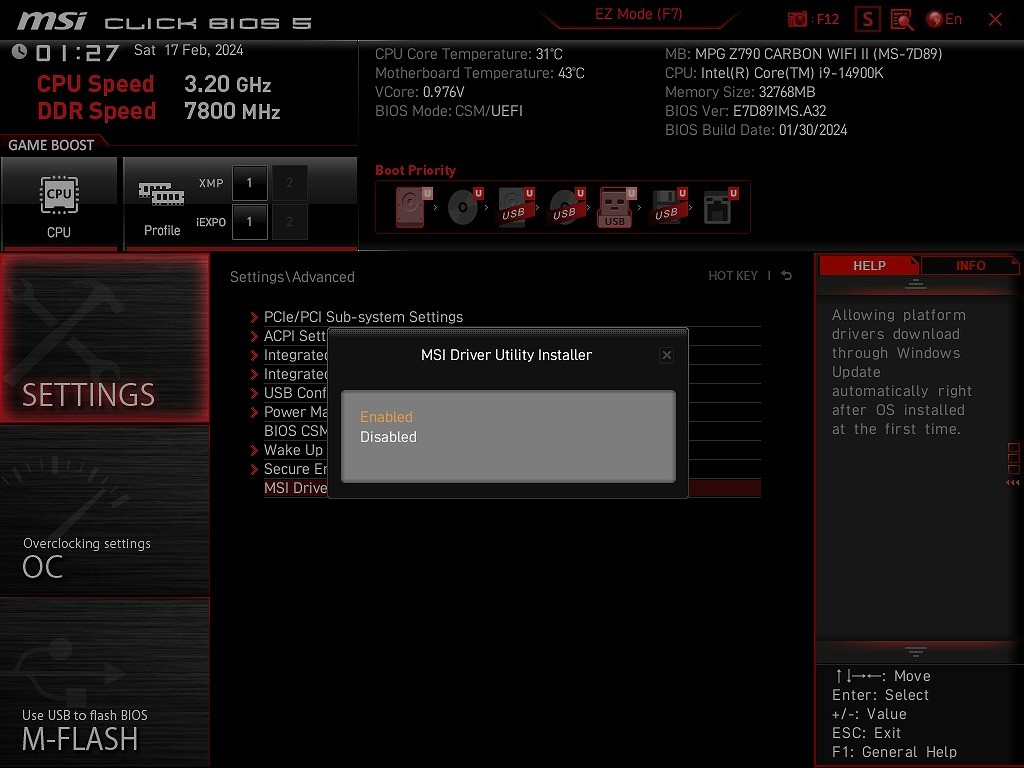
Task: Click the memory Profile icon
Action: pyautogui.click(x=161, y=209)
